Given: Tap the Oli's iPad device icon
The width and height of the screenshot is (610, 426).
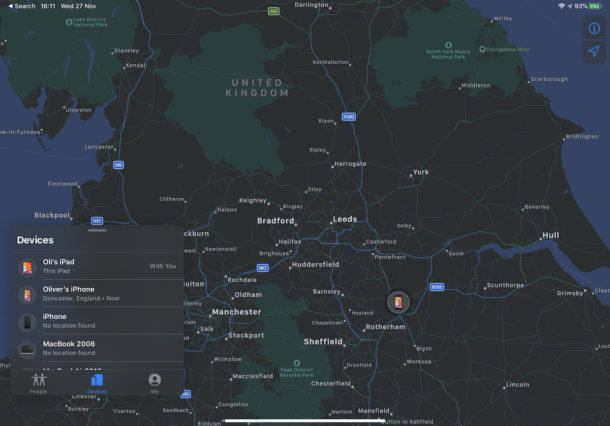Looking at the screenshot, I should (26, 266).
